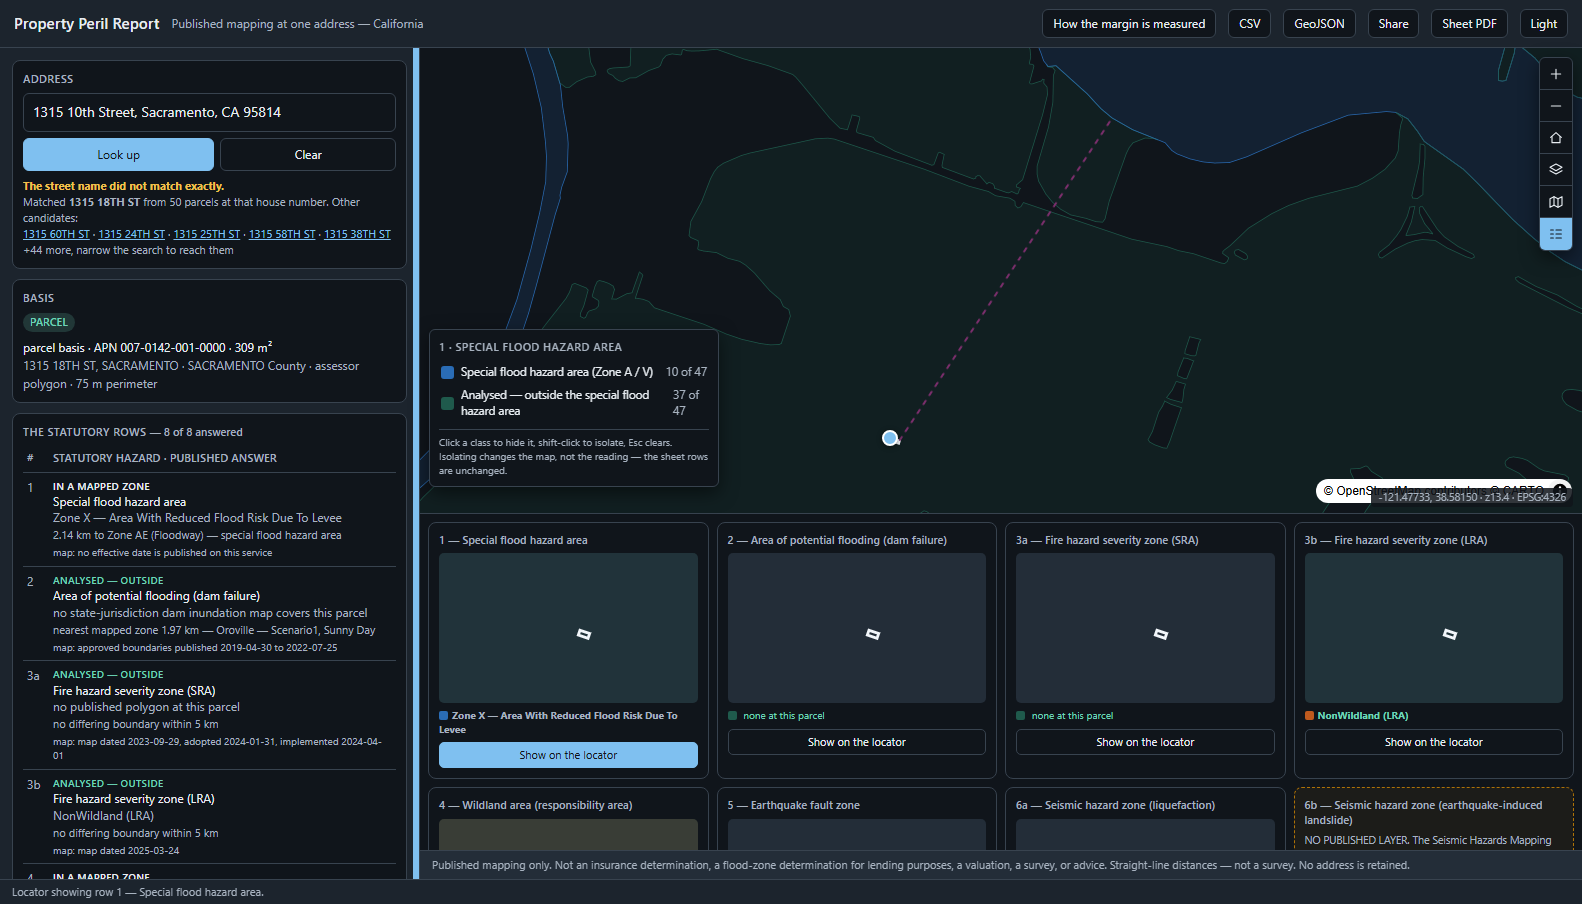
Task: Click 'NonWildland (LRA)' label in card 3b
Action: coord(1362,716)
